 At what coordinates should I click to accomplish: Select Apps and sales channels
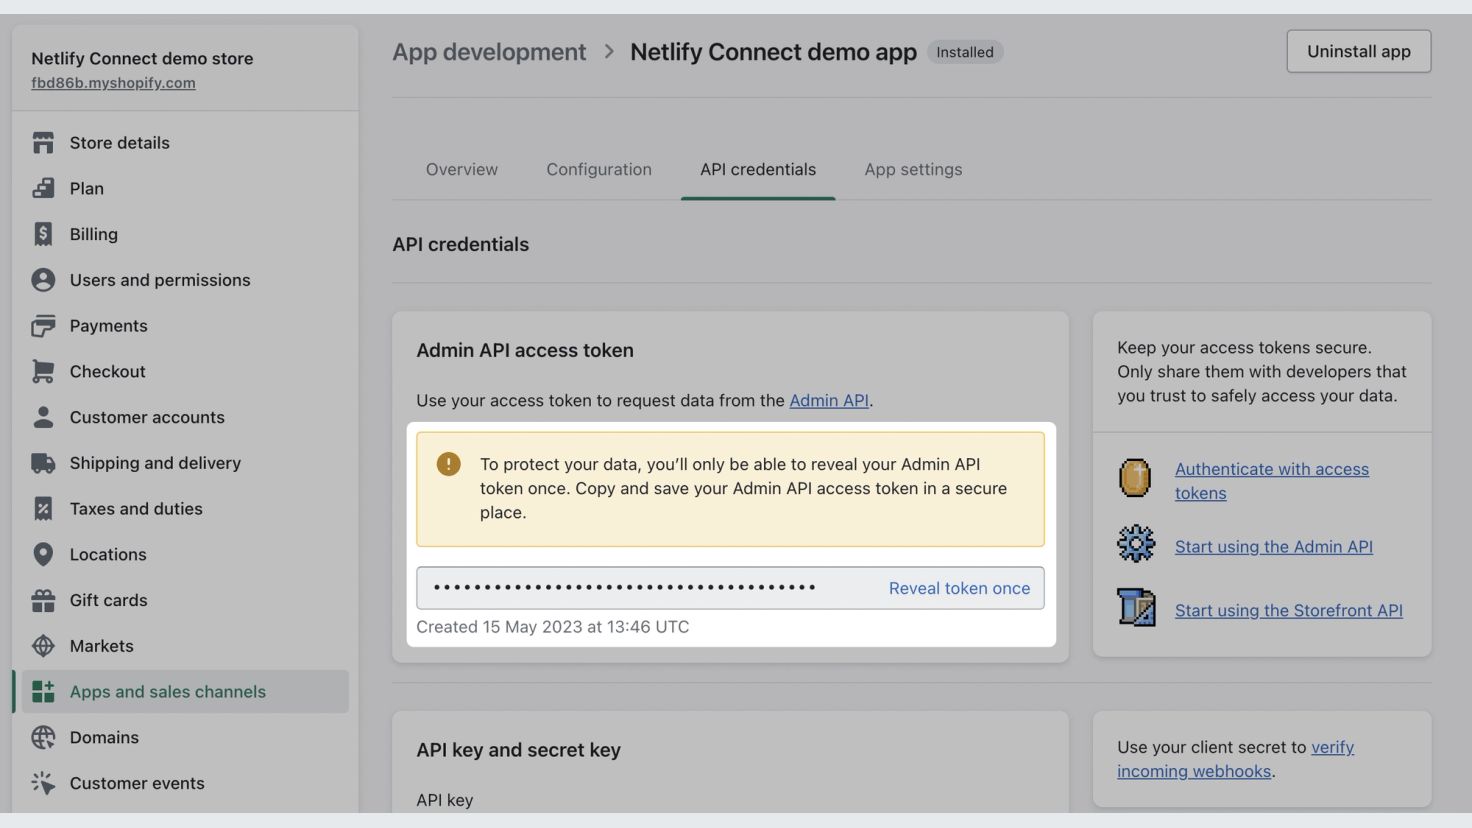(185, 692)
